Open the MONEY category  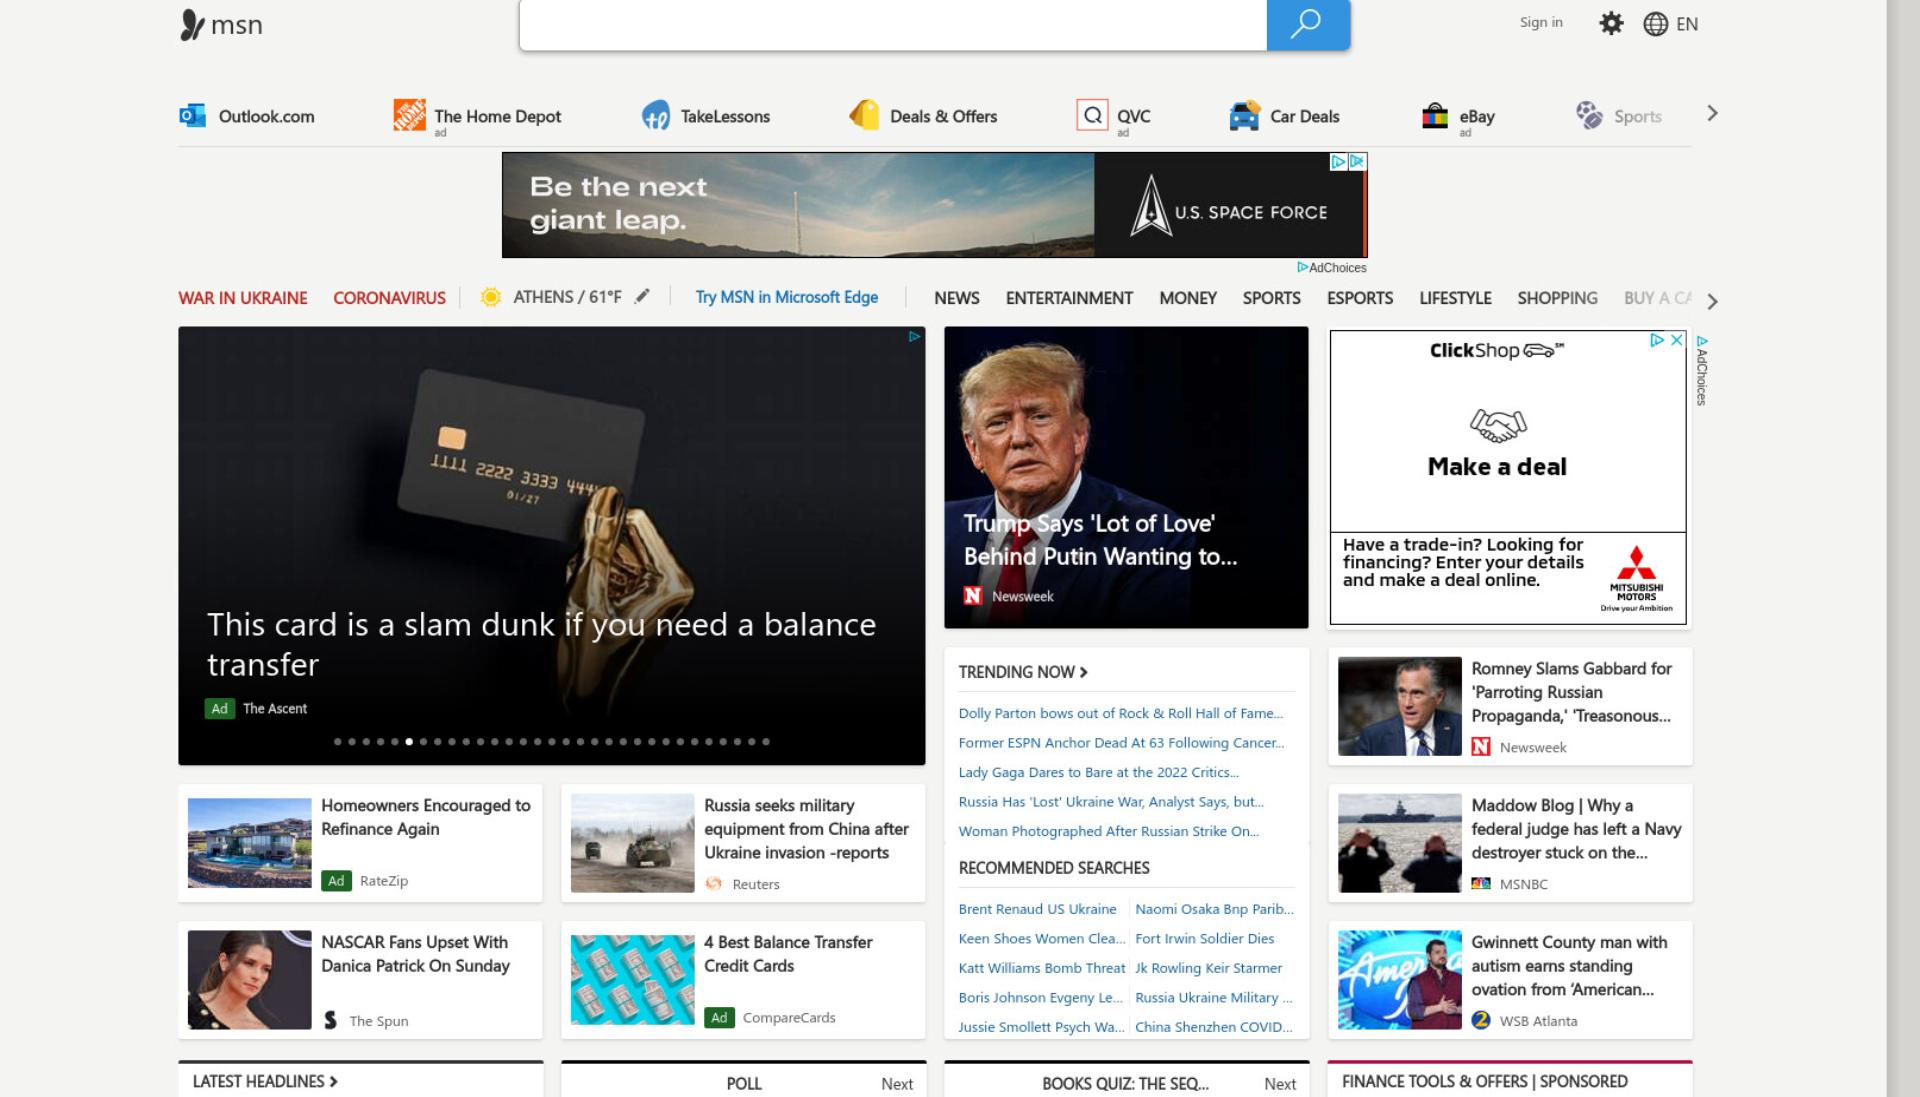click(x=1188, y=298)
